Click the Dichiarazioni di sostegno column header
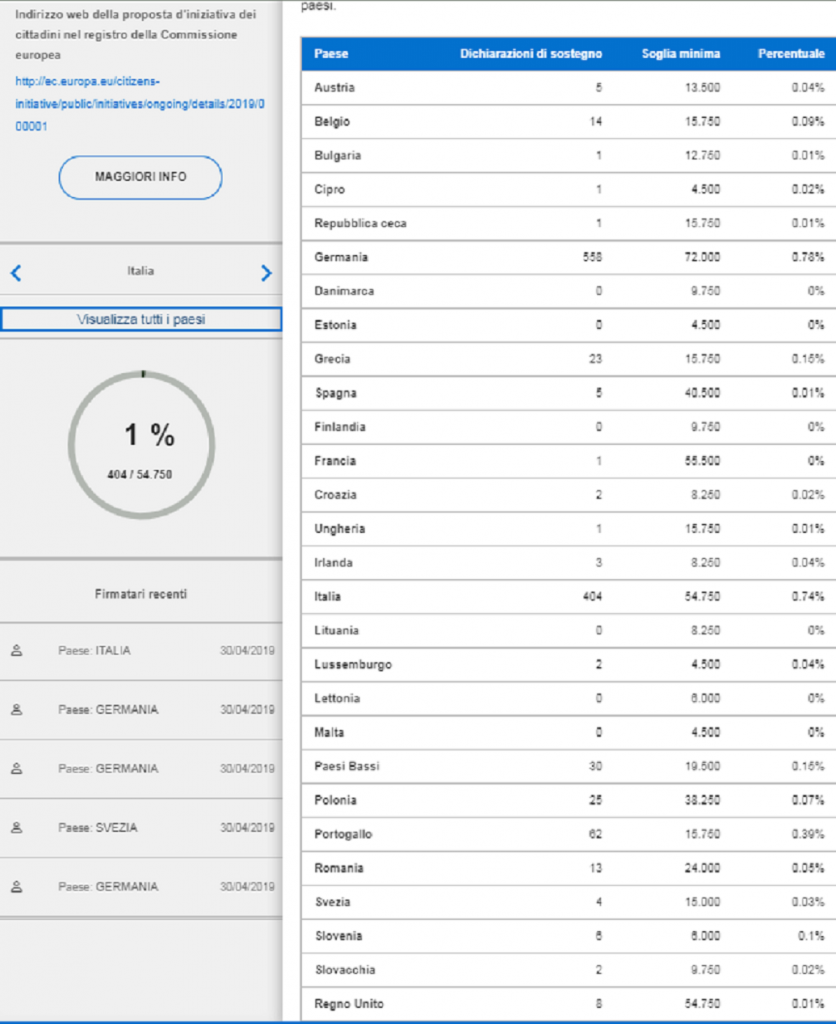836x1024 pixels. pyautogui.click(x=531, y=54)
